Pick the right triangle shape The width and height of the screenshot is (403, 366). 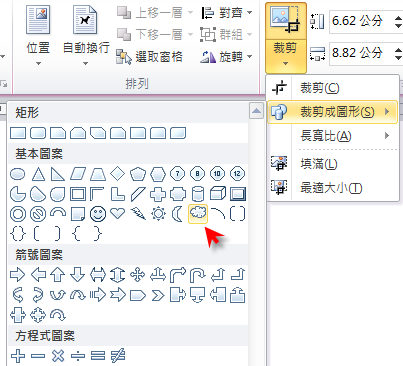[58, 174]
